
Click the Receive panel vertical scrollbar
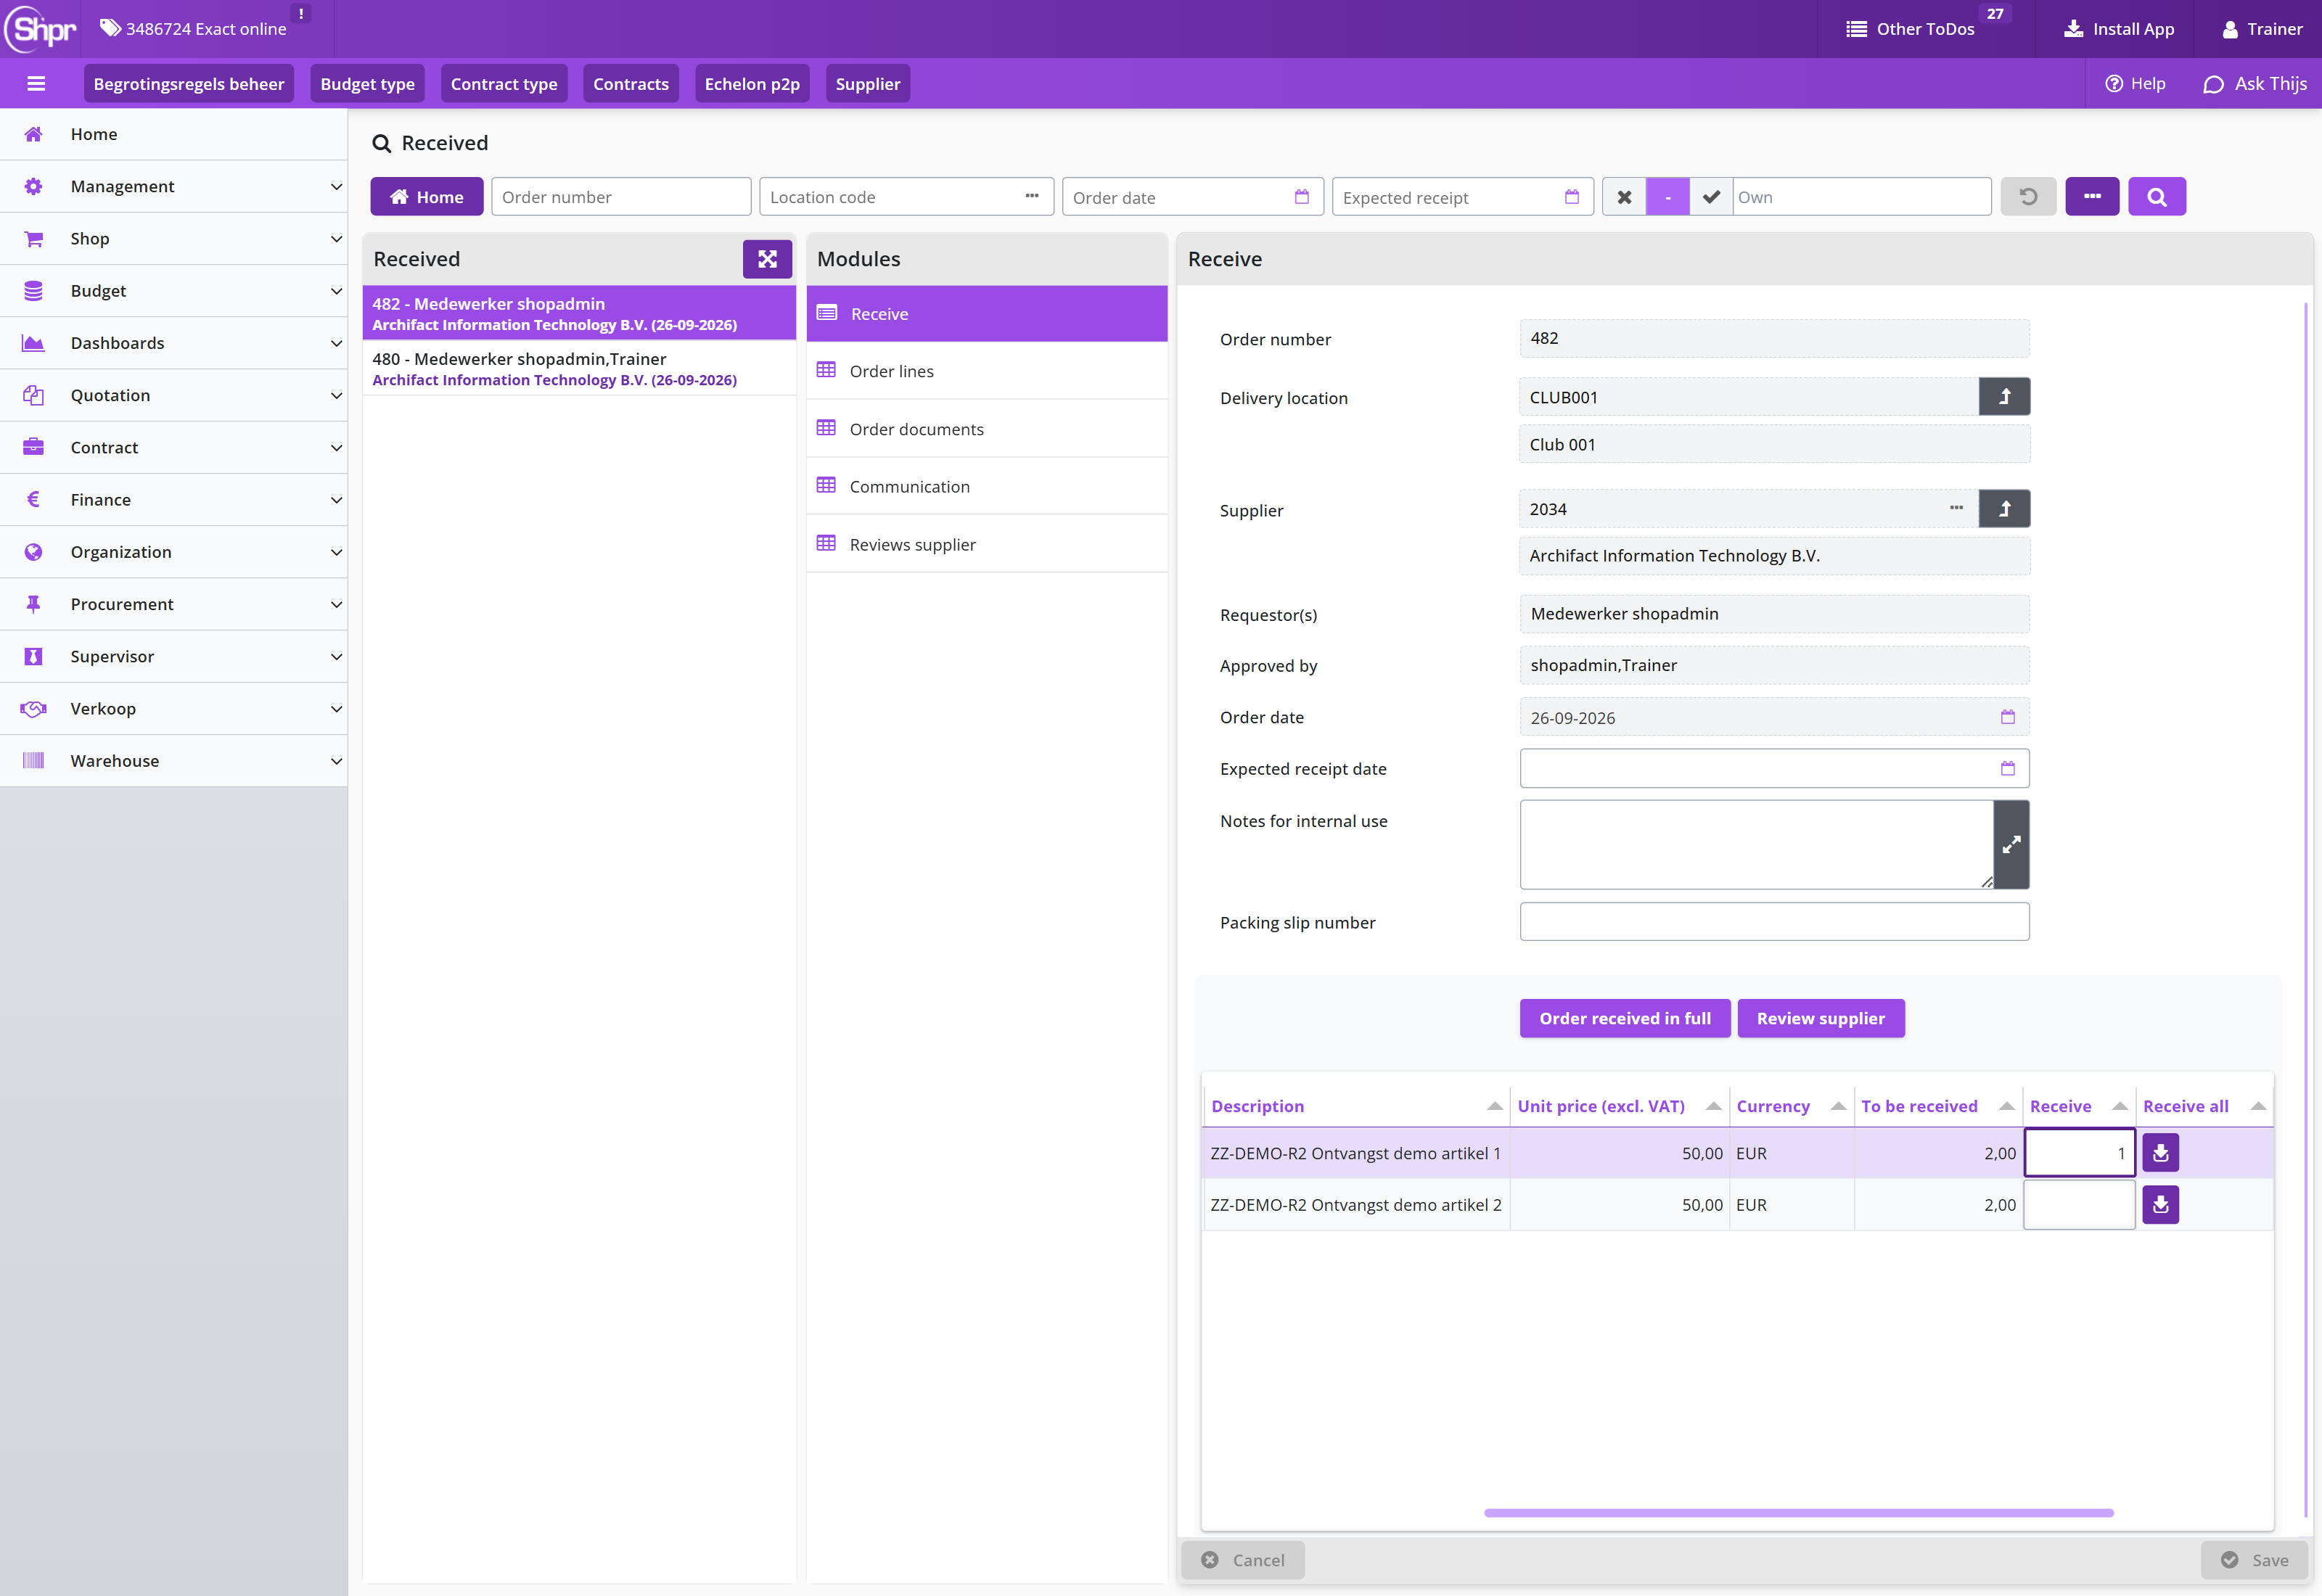click(2306, 910)
